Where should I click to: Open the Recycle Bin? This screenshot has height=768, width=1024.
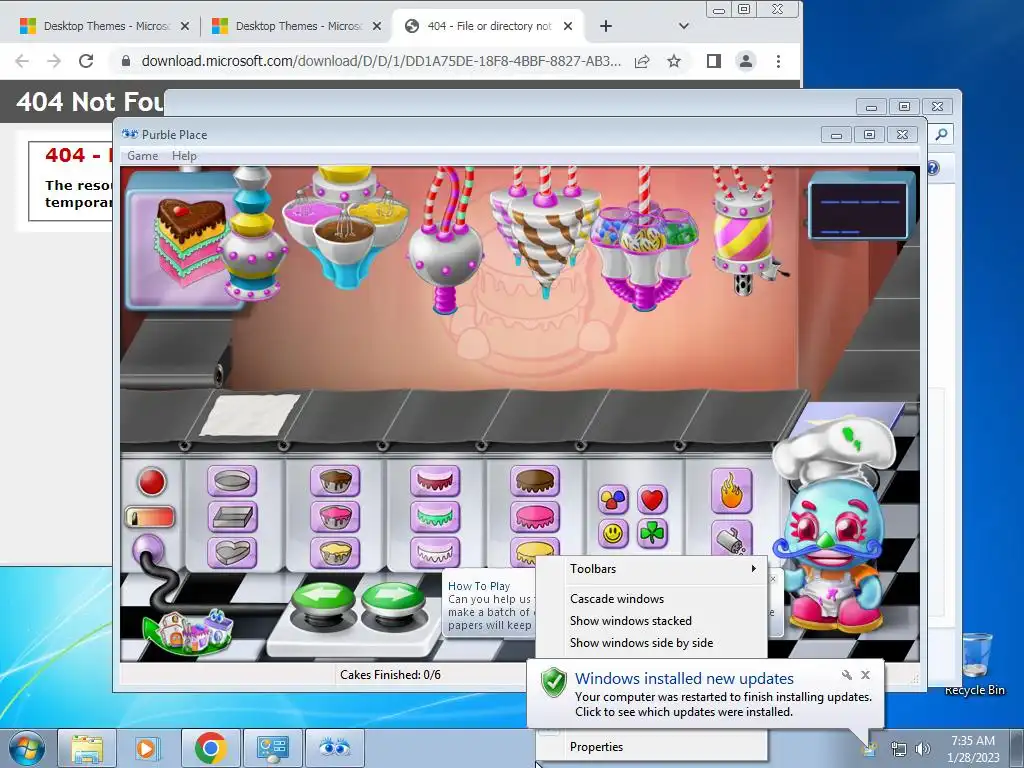pos(975,663)
